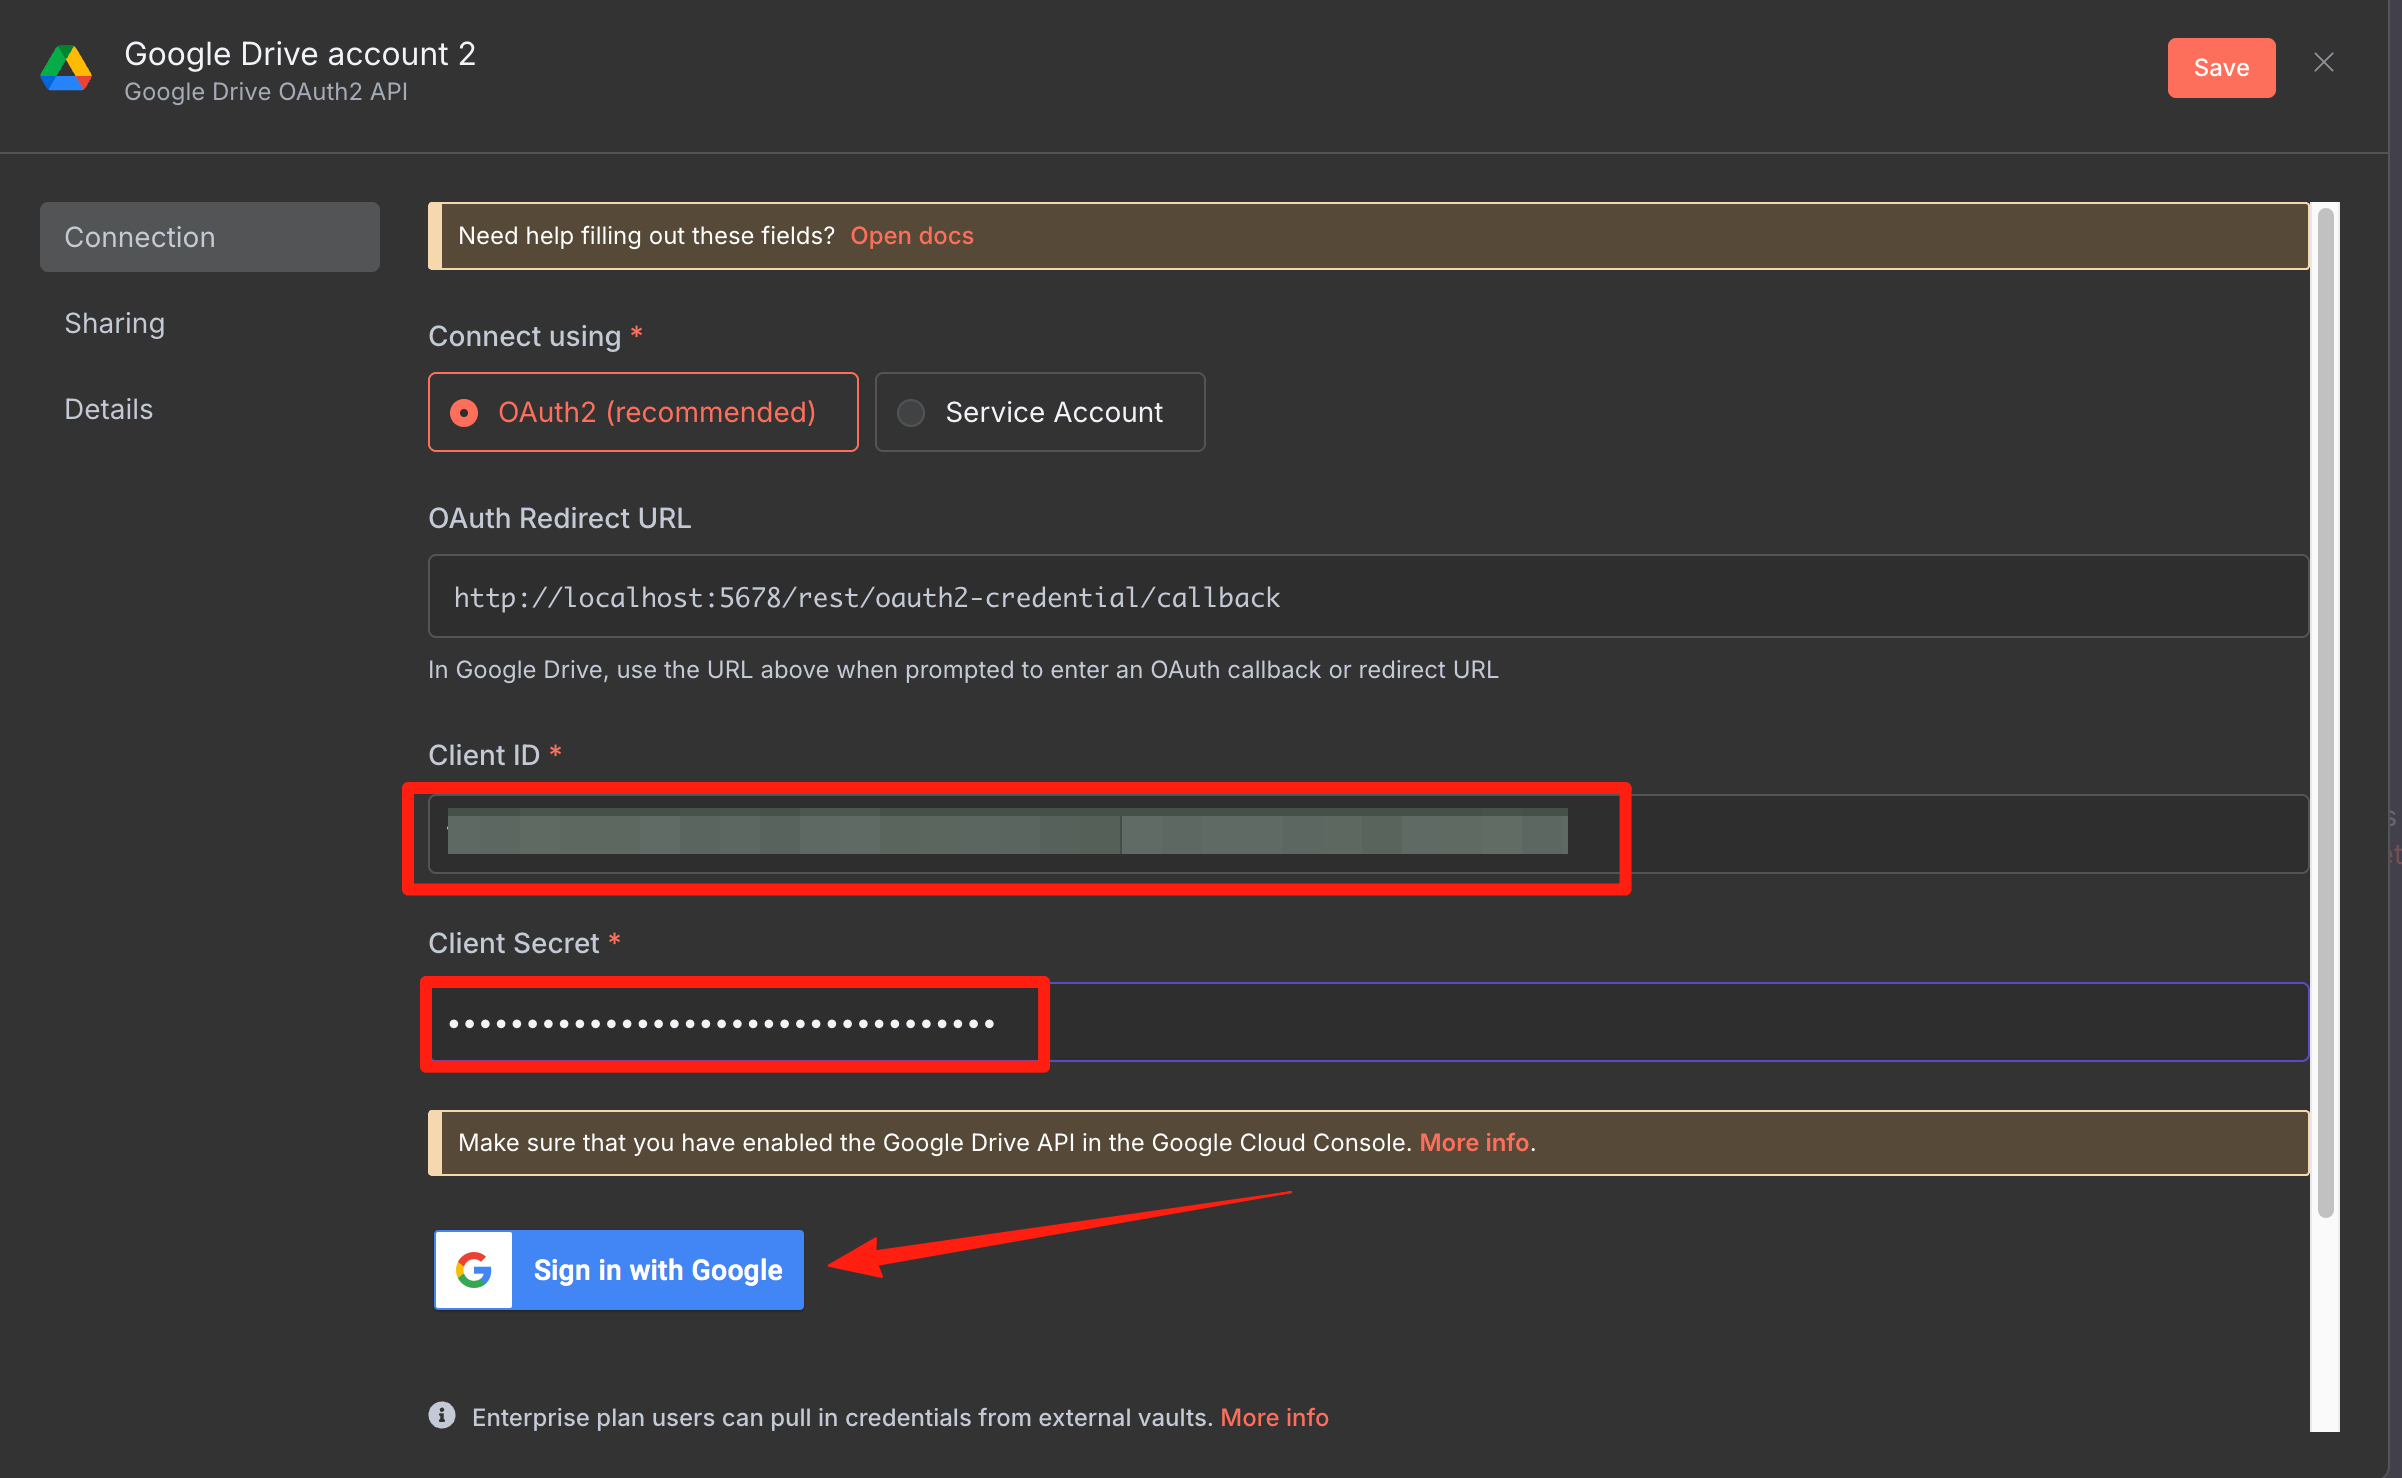2402x1478 pixels.
Task: Switch to the Sharing tab
Action: (x=115, y=323)
